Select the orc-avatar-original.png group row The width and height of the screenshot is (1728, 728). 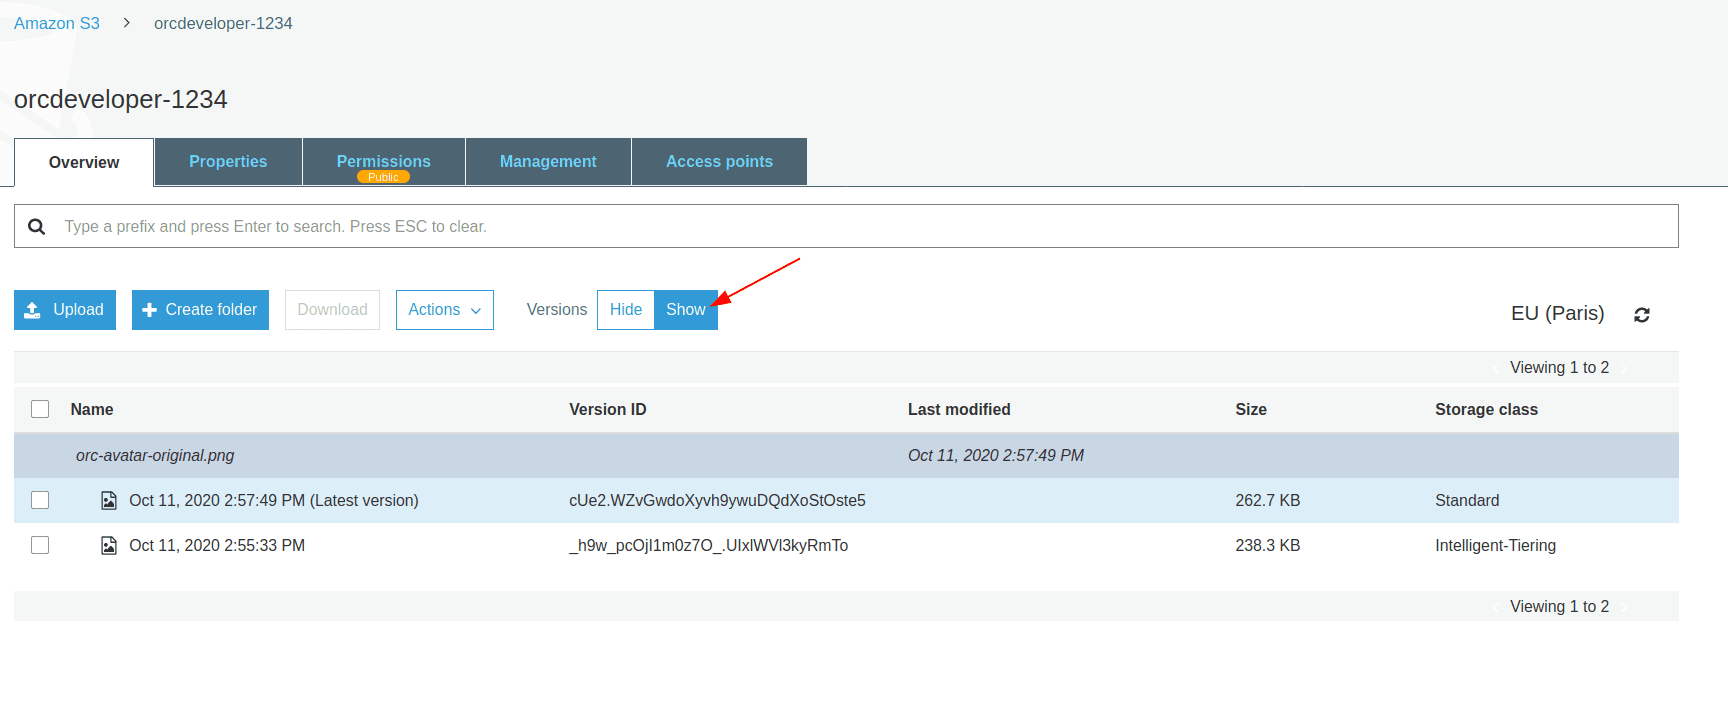tap(846, 455)
